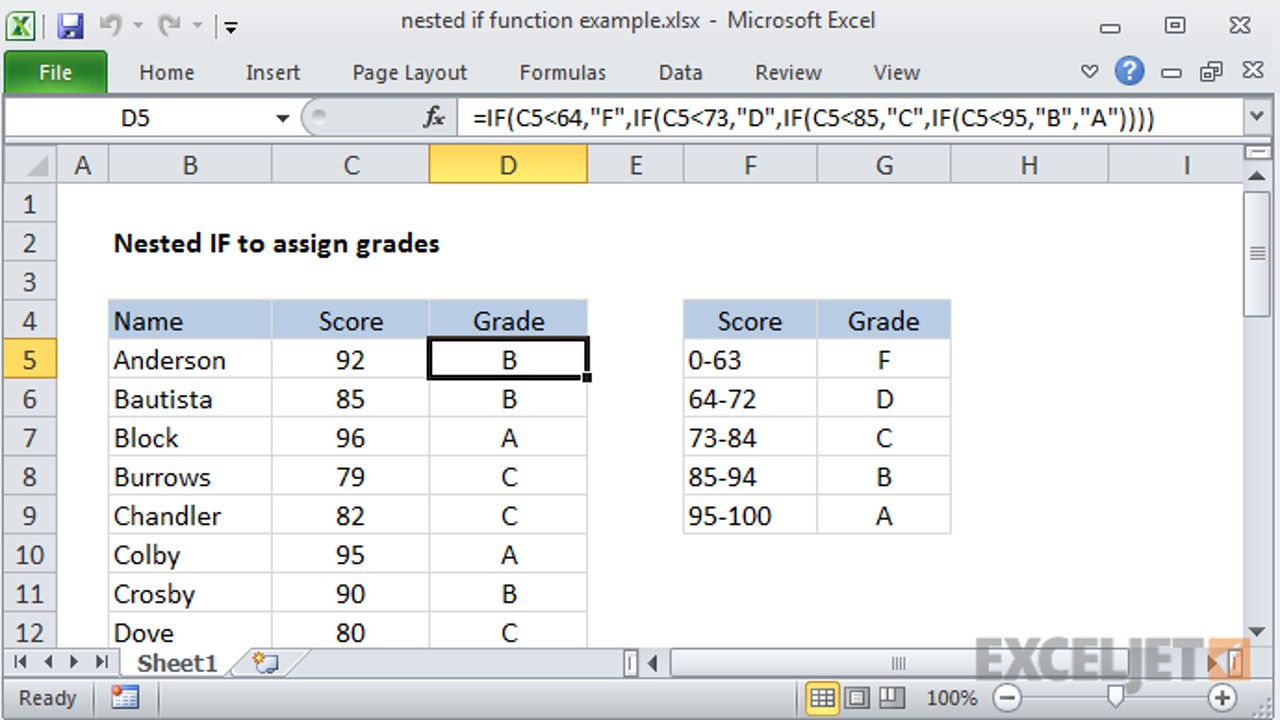Expand the formula bar with its chevron

click(x=1256, y=117)
